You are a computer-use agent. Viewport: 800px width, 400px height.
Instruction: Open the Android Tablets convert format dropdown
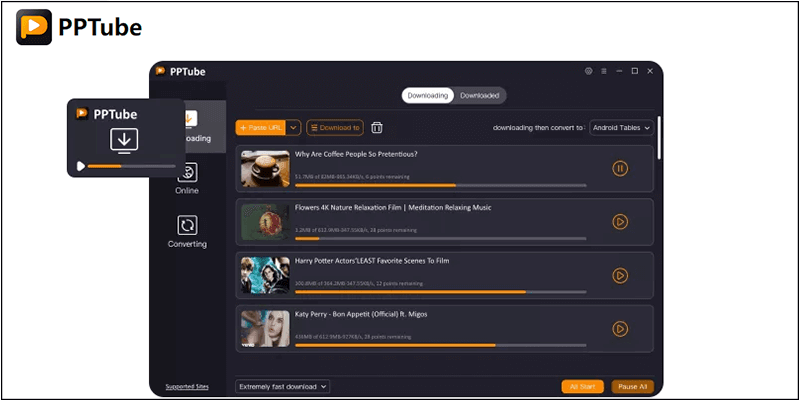pyautogui.click(x=621, y=128)
